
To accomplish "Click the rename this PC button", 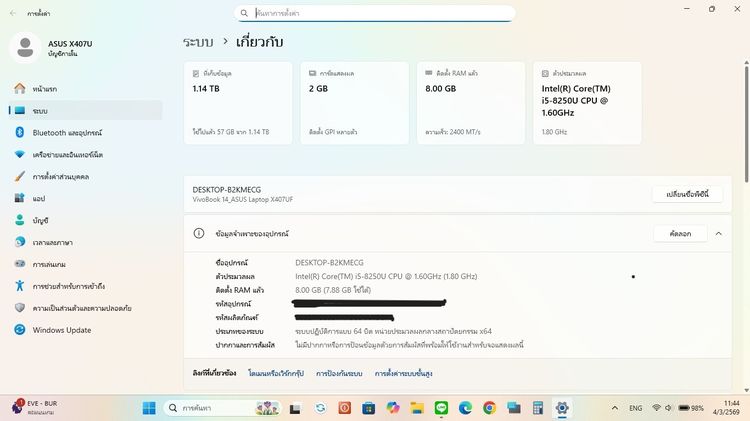I will [x=687, y=194].
